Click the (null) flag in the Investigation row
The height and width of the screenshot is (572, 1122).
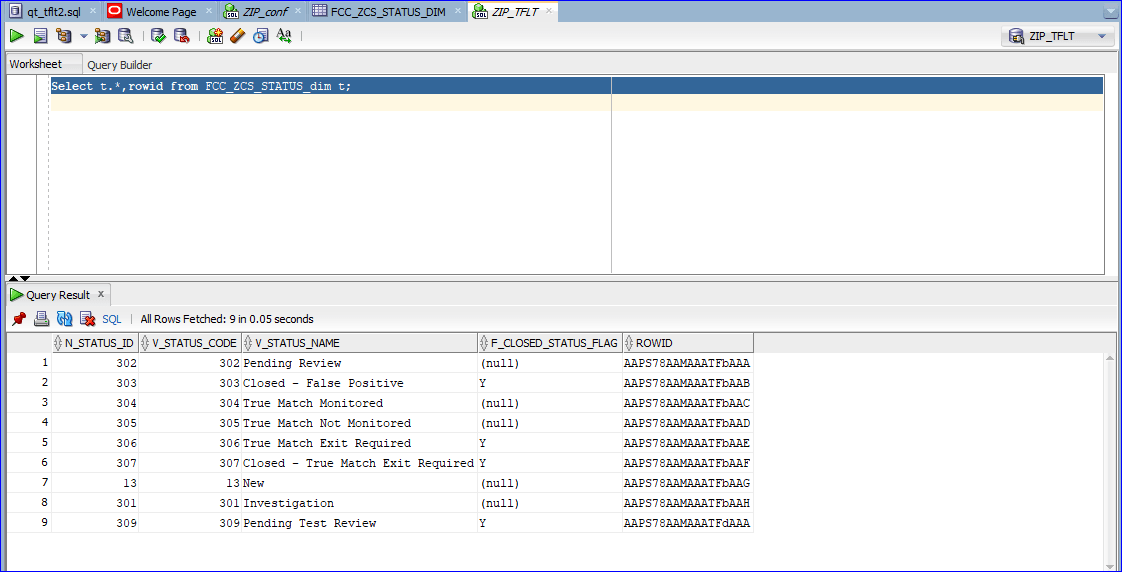point(550,503)
